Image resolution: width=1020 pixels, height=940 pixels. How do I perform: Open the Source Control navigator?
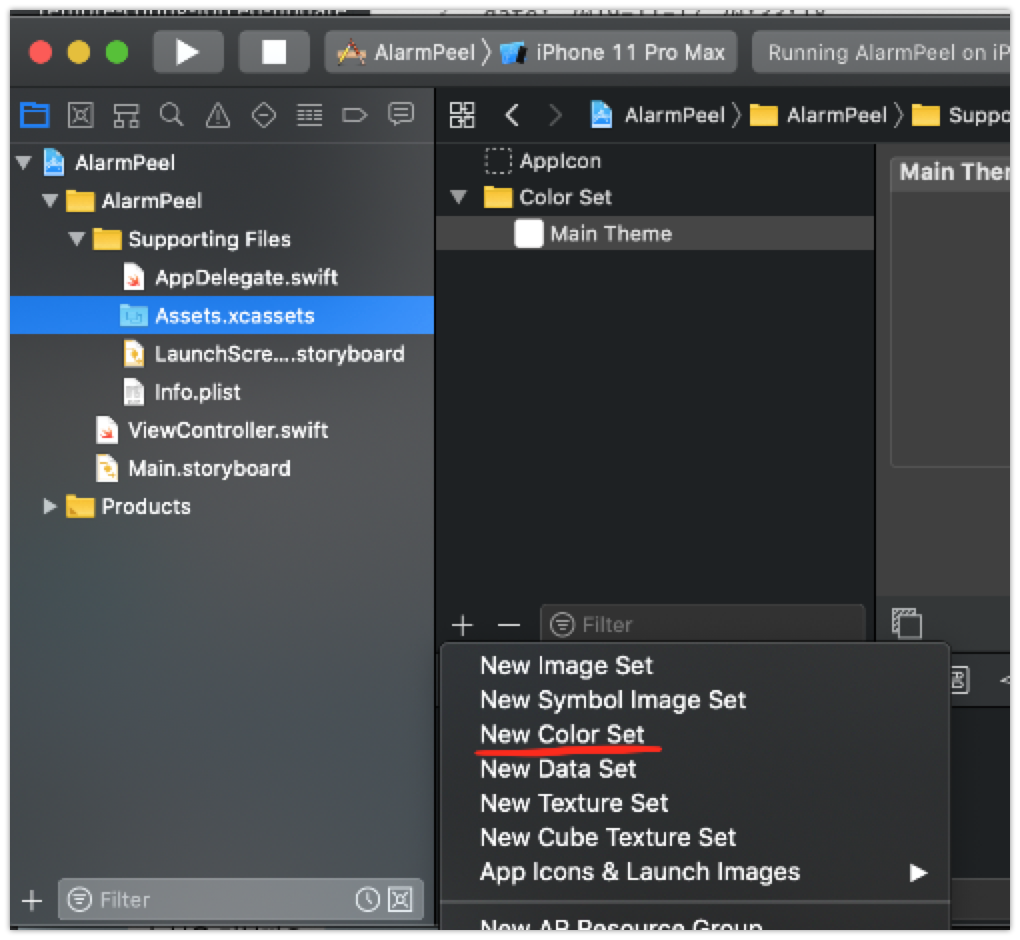(81, 115)
